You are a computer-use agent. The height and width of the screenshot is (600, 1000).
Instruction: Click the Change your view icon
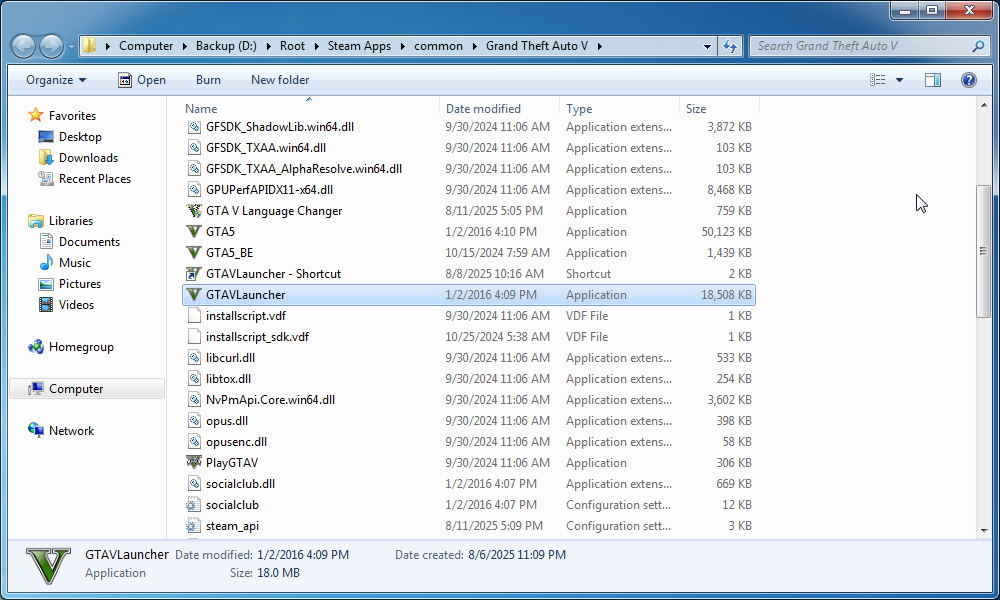[878, 80]
